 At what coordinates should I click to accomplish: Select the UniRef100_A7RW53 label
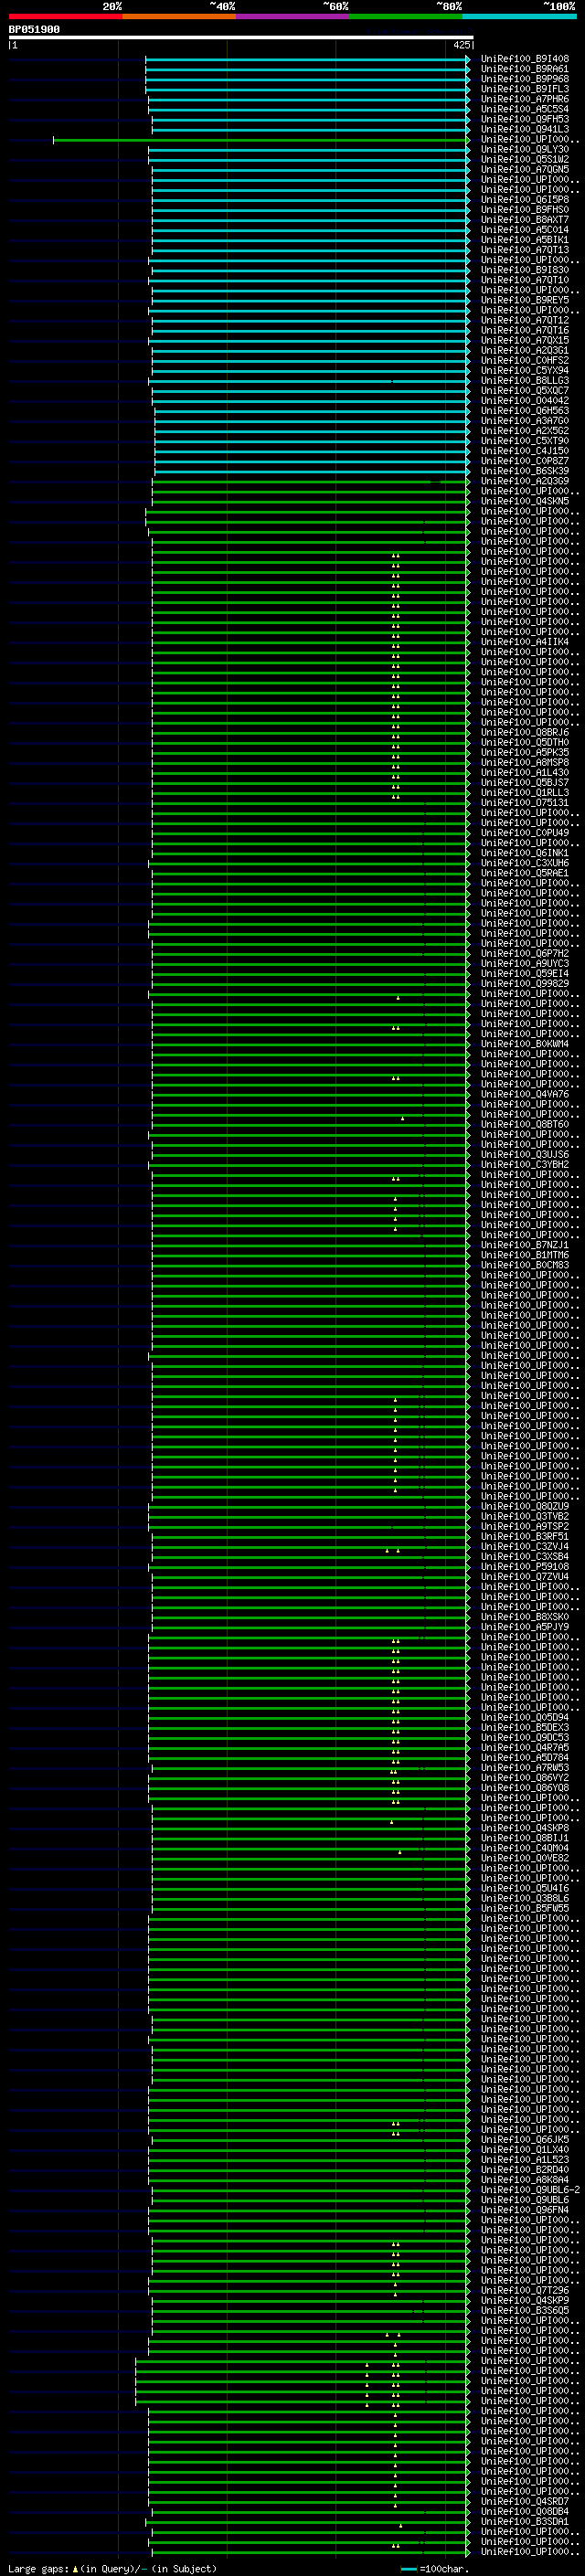[525, 1768]
